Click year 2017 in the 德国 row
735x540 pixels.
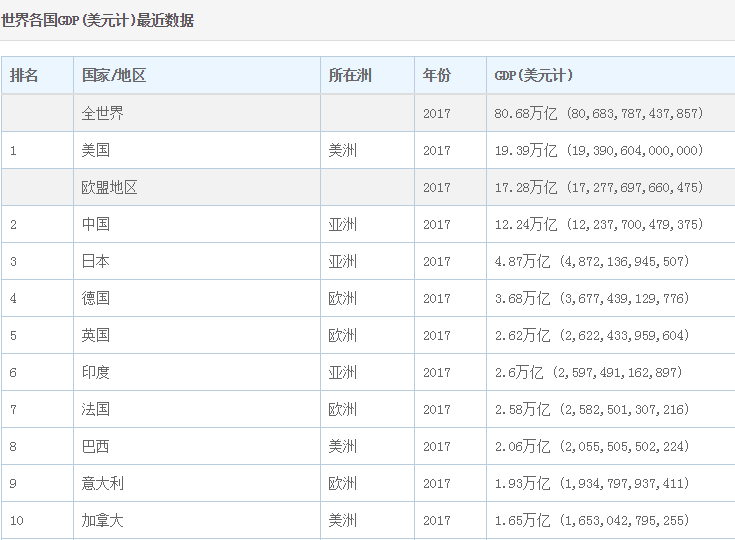click(x=436, y=299)
